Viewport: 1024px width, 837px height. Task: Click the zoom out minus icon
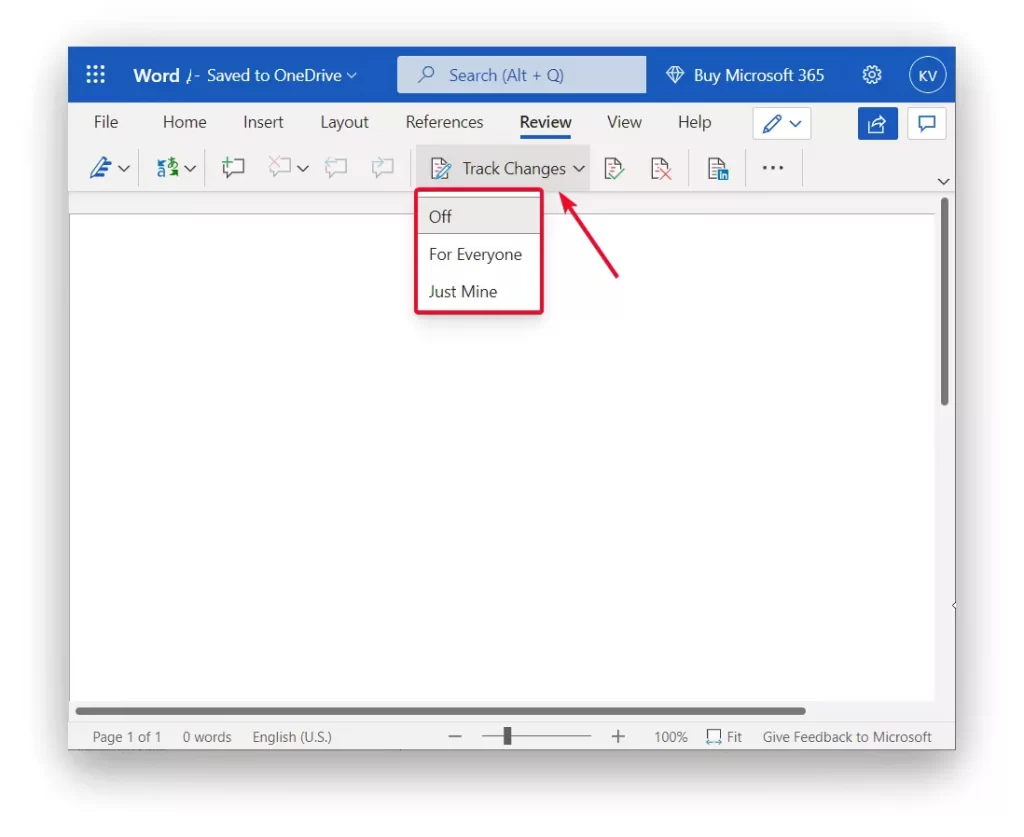[455, 736]
